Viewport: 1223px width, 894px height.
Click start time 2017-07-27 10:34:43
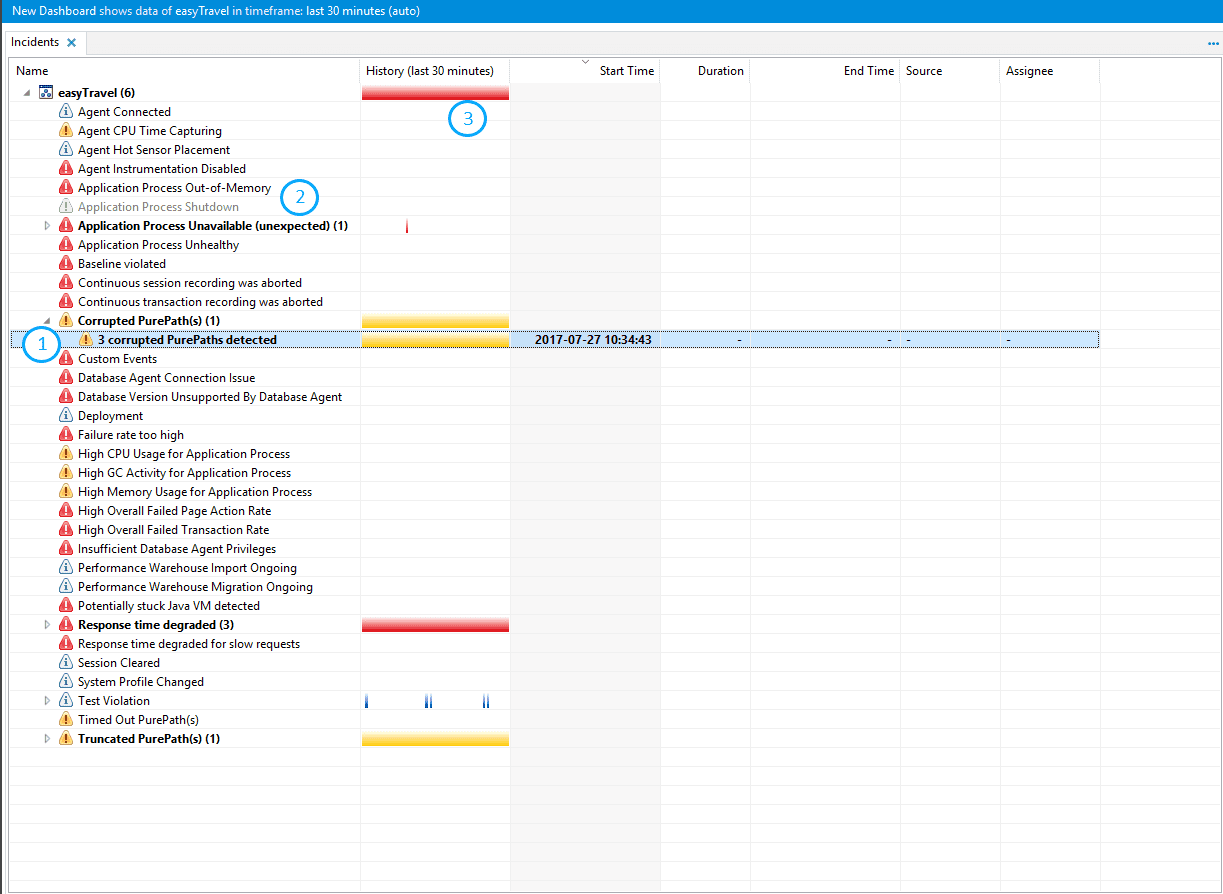(x=593, y=340)
